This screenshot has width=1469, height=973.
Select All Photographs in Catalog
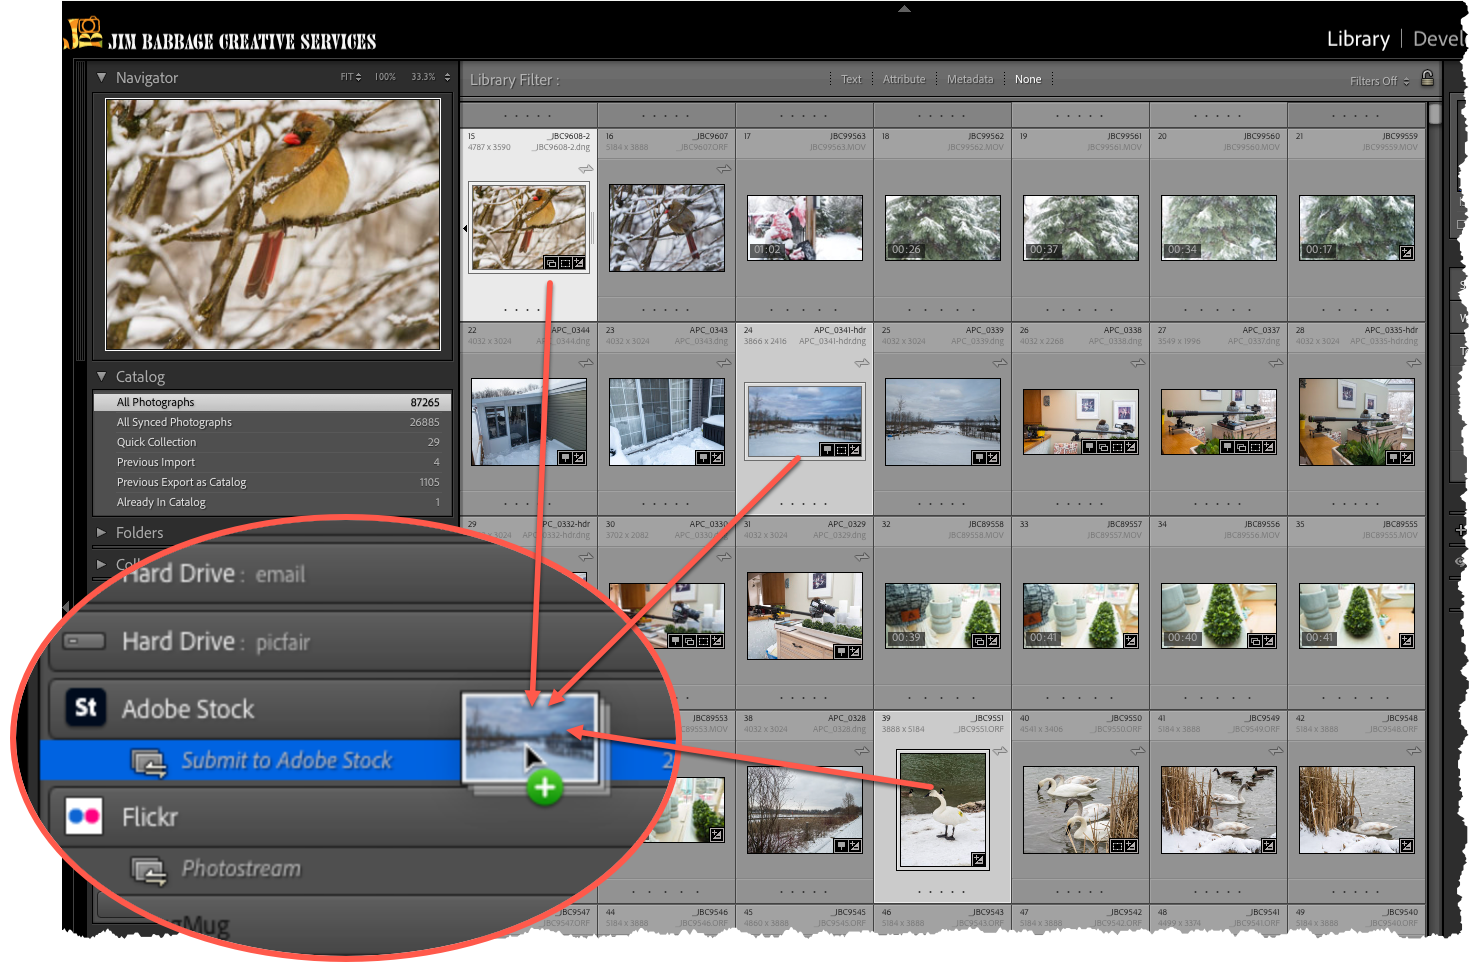coord(272,402)
